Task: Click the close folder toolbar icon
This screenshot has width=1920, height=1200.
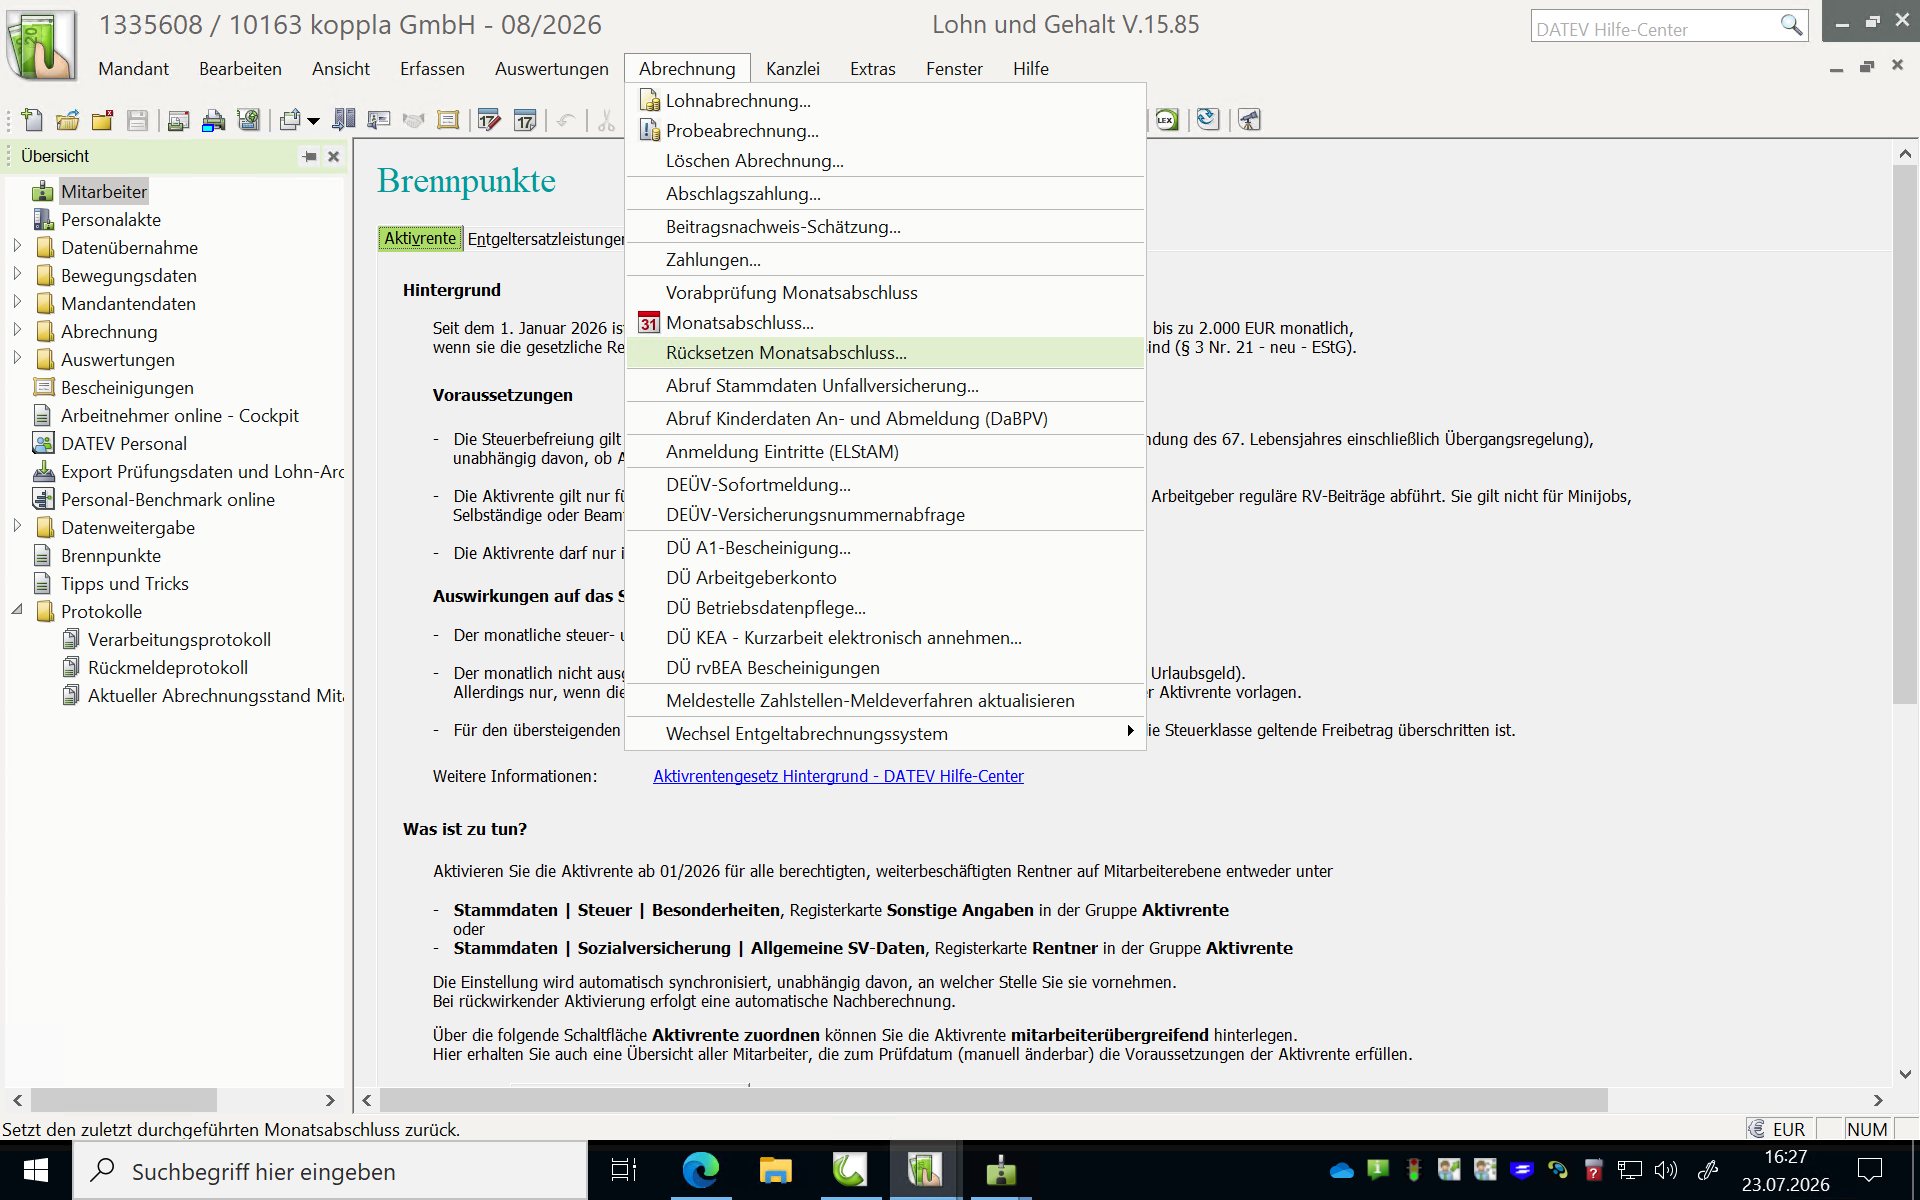Action: 102,121
